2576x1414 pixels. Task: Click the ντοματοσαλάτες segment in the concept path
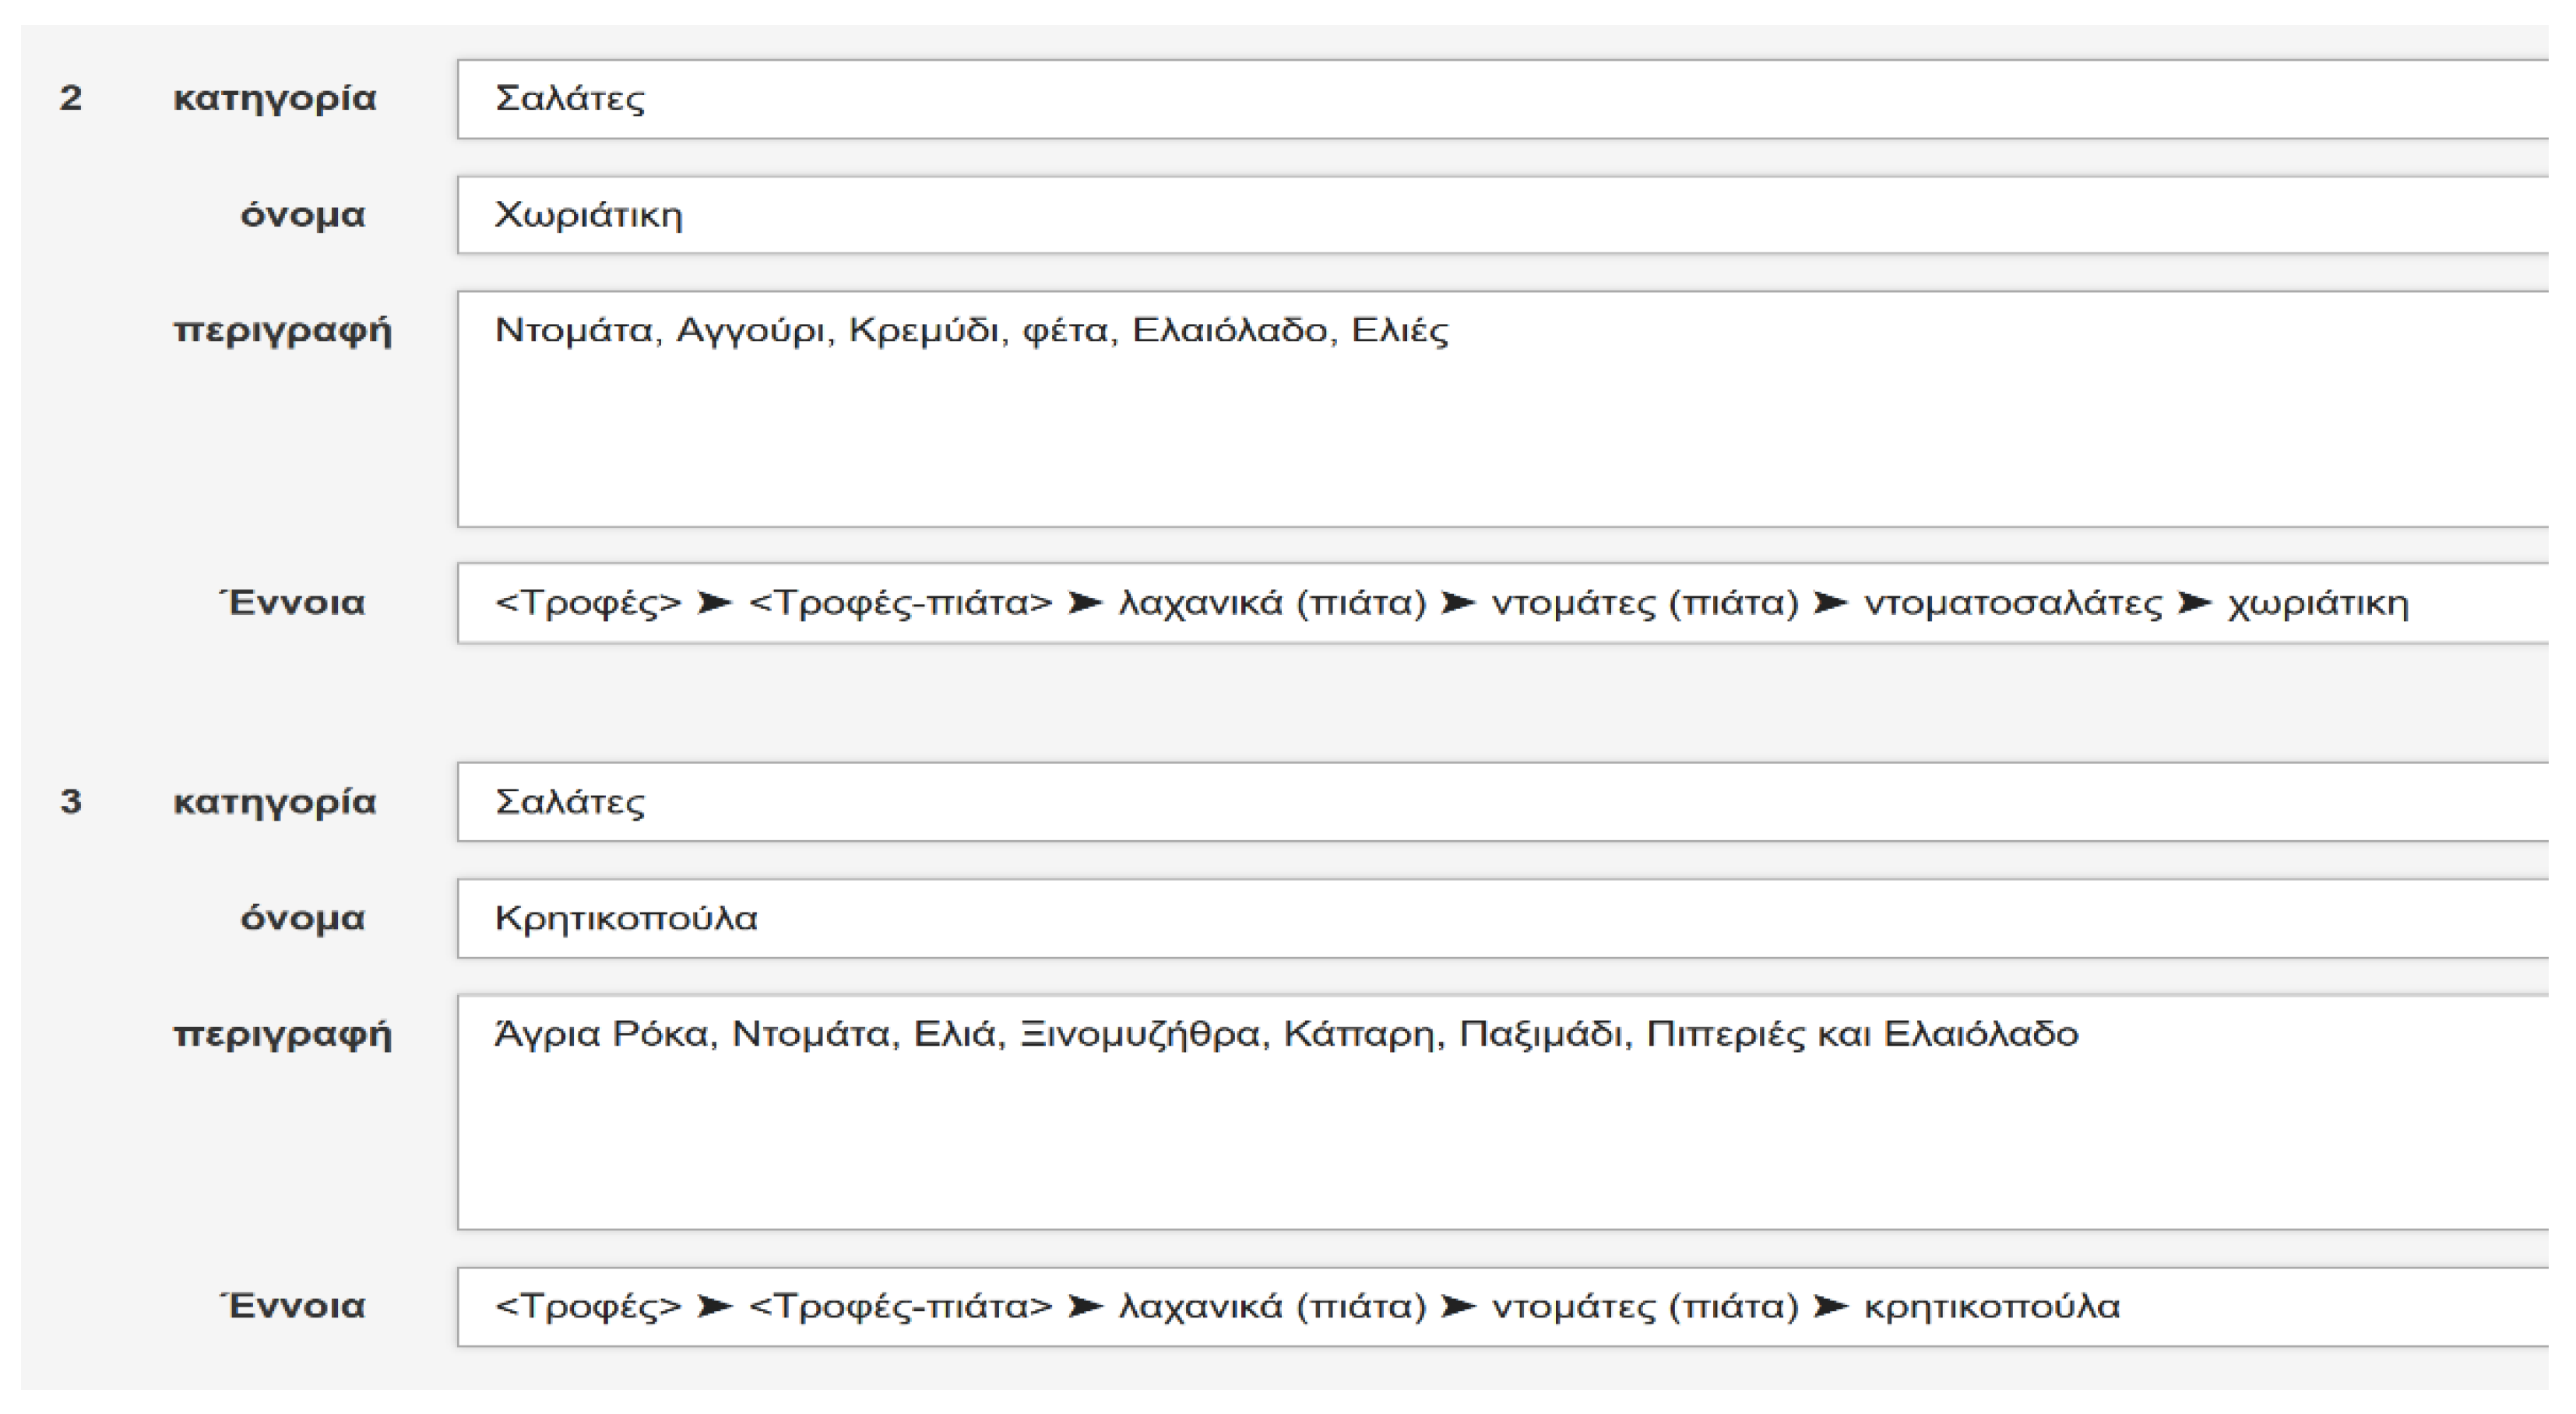point(2012,604)
